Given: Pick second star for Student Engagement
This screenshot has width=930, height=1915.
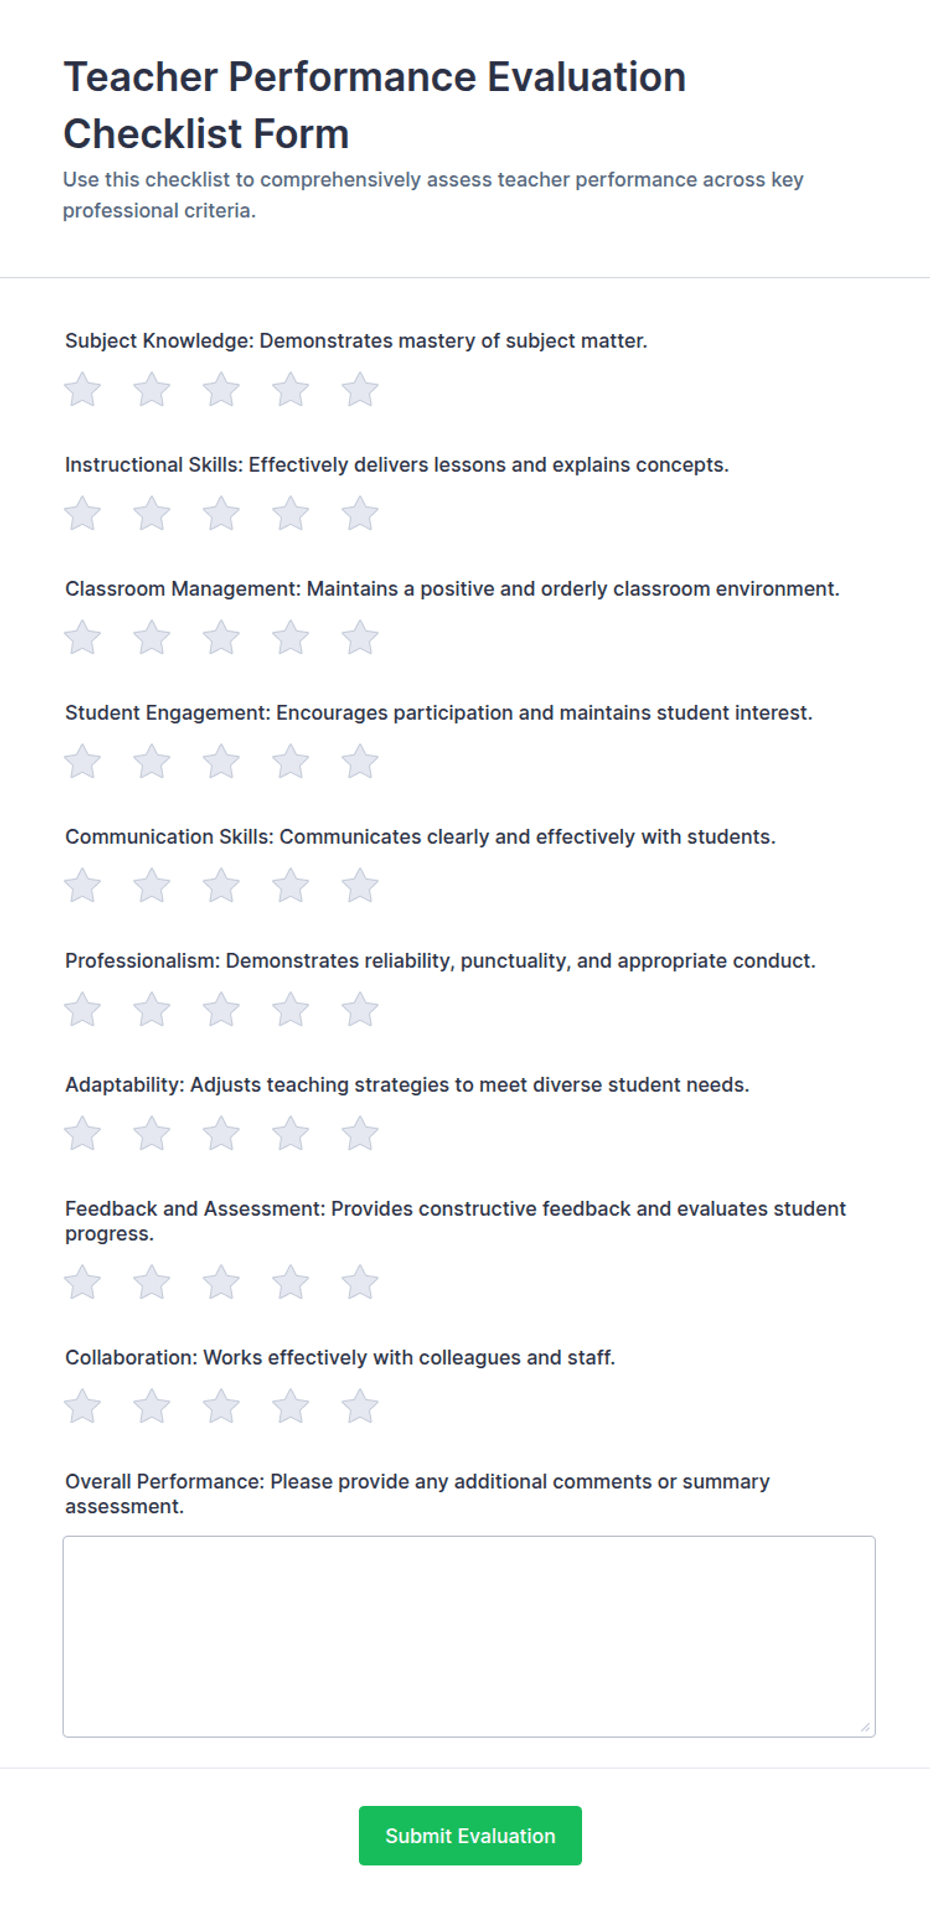Looking at the screenshot, I should coord(152,762).
